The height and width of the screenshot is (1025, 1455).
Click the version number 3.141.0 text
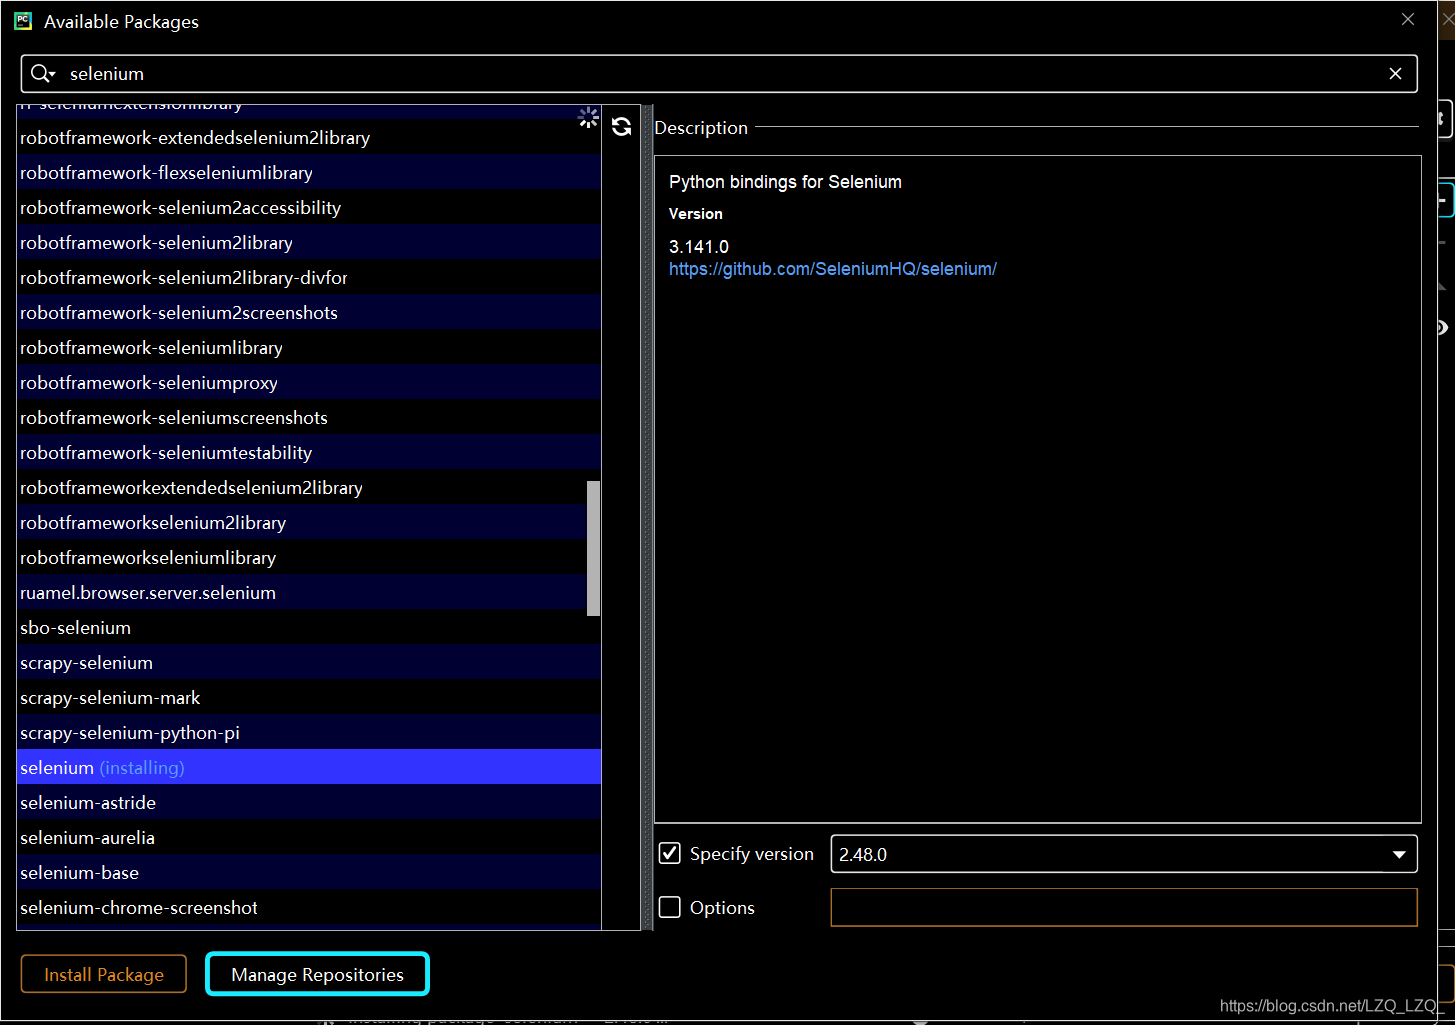click(x=699, y=247)
